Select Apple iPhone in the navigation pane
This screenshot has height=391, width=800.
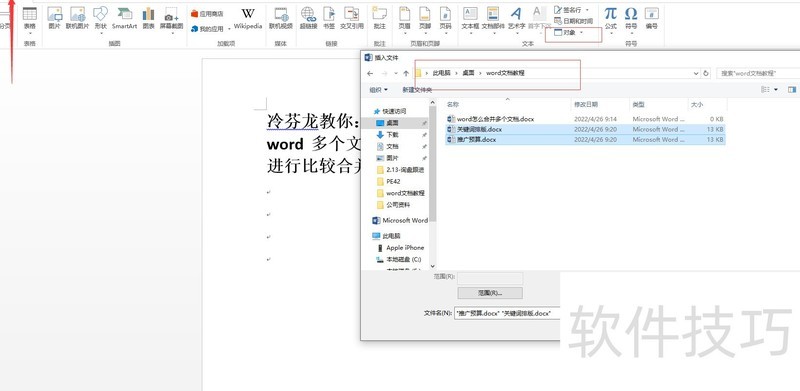(401, 248)
